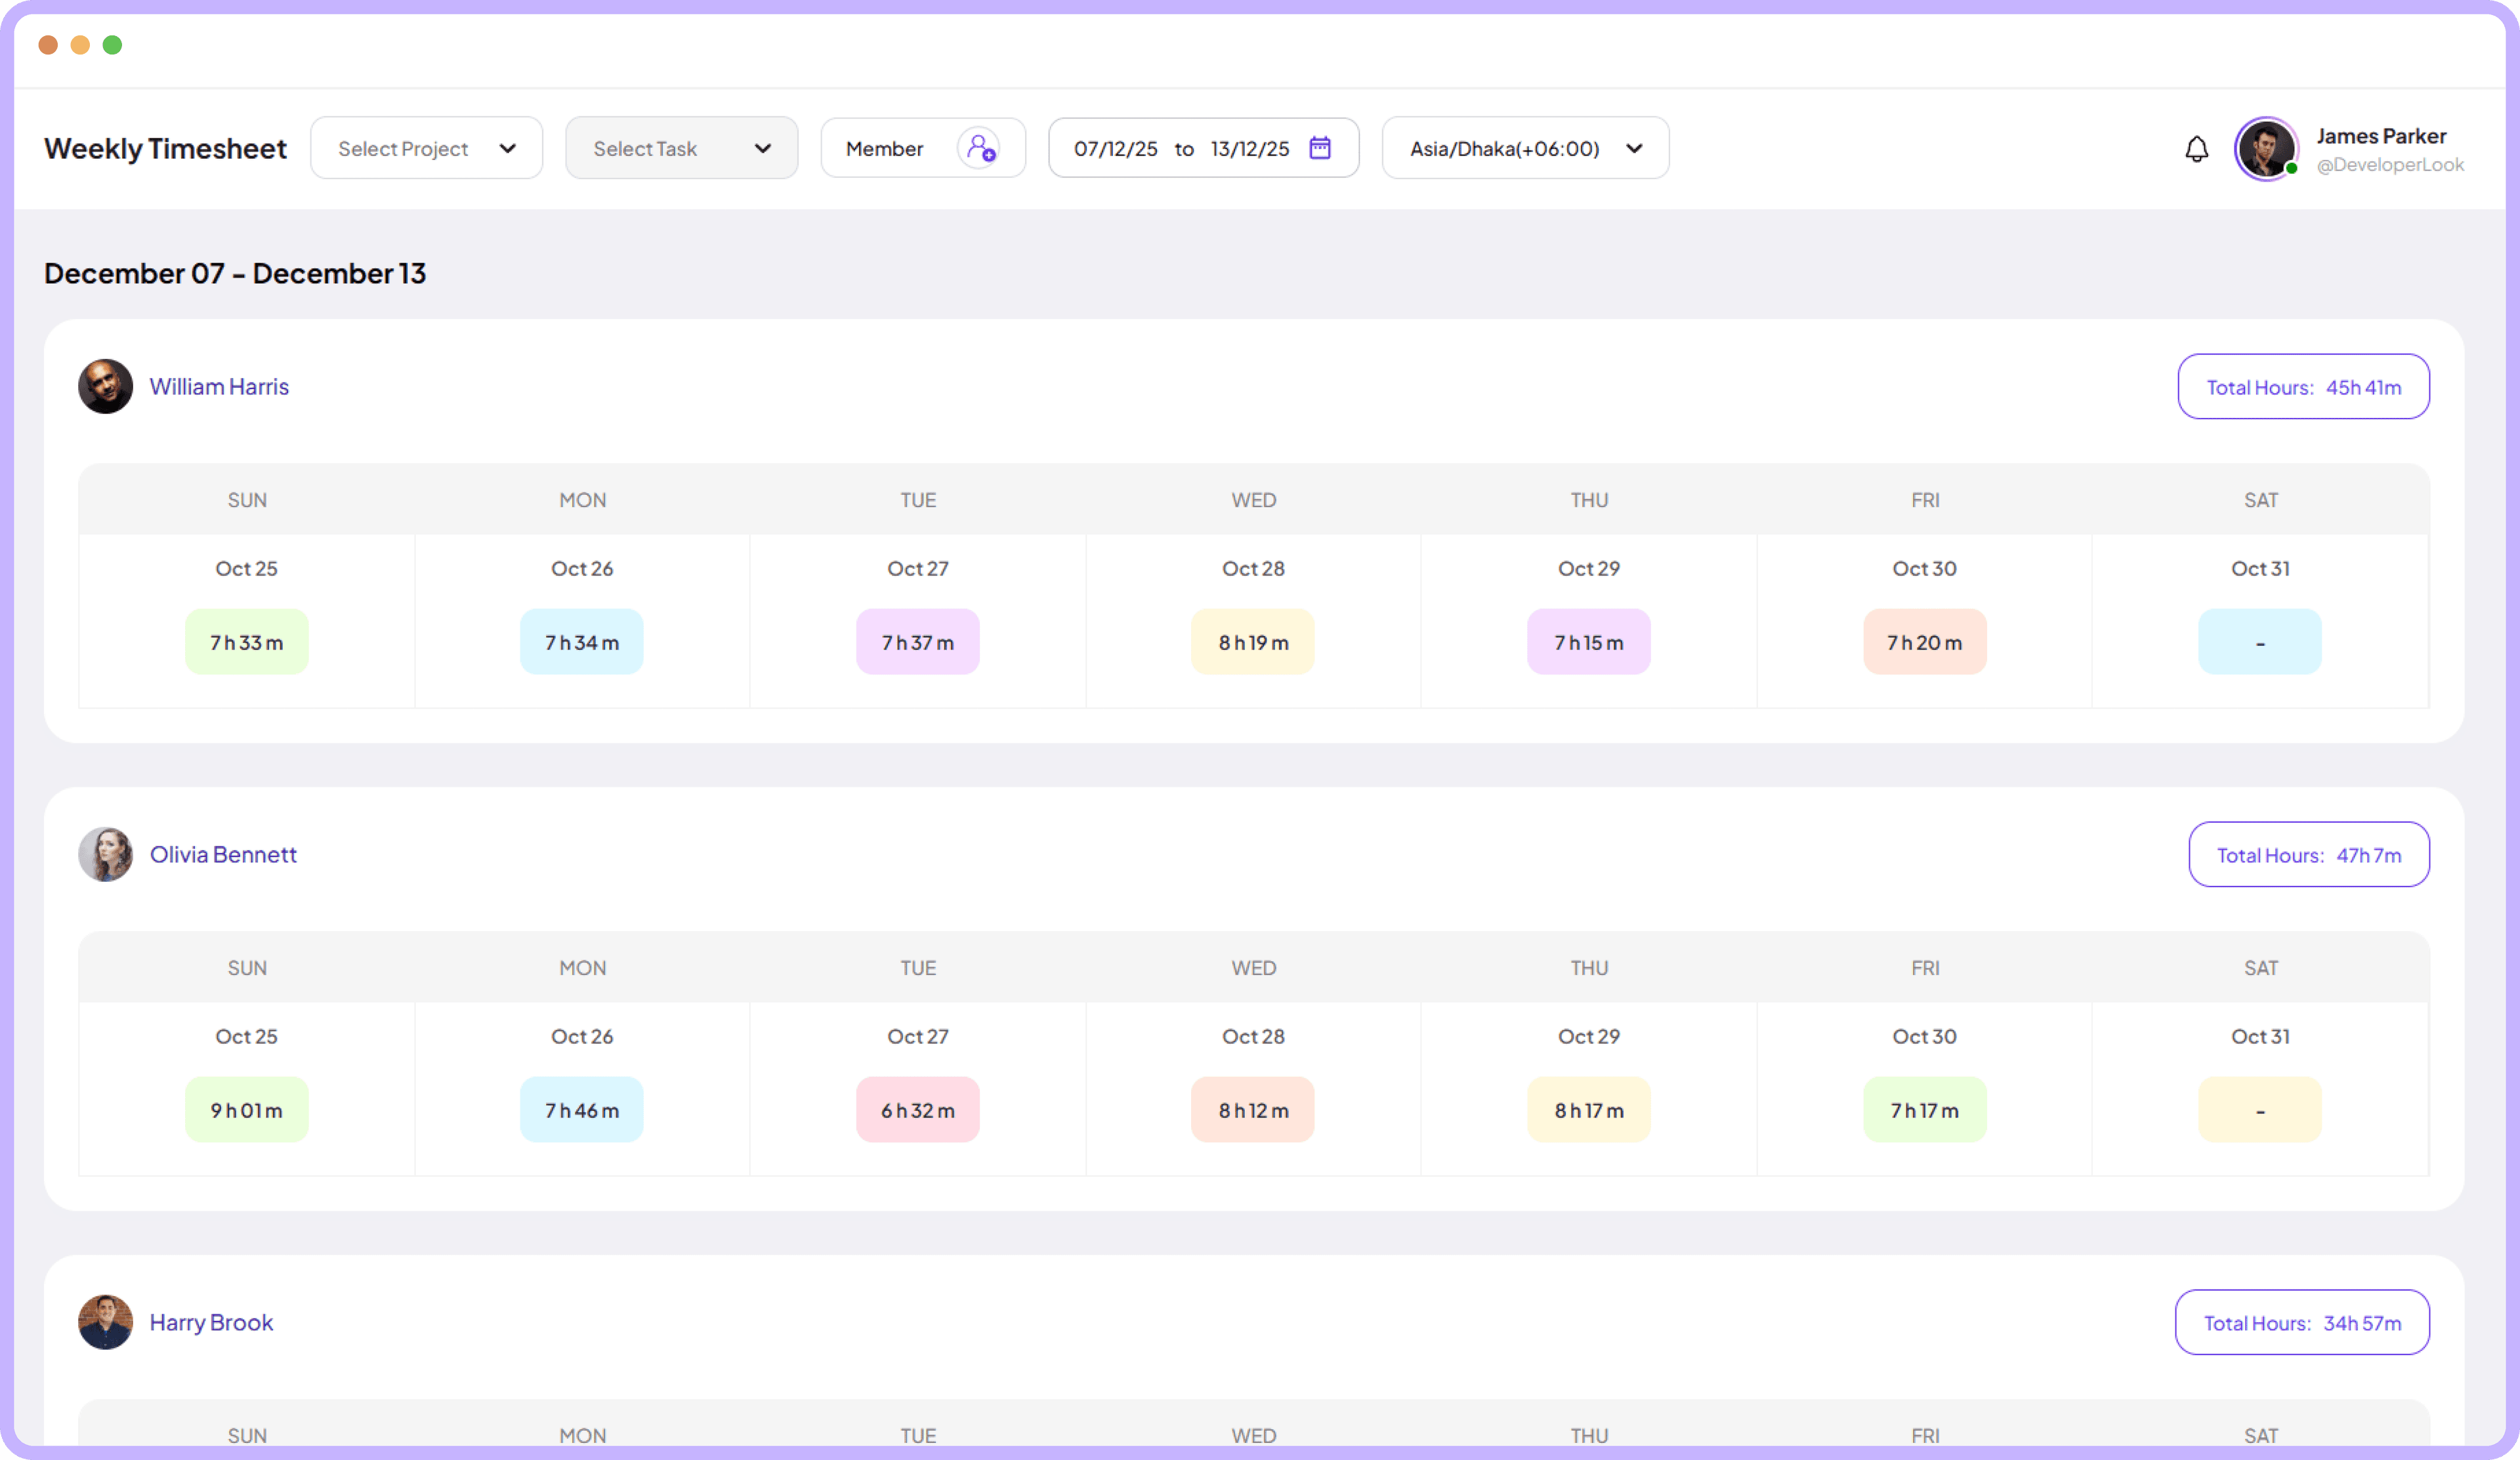Select Olivia's 9h 01m entry on Oct 25
The image size is (2520, 1460).
(246, 1109)
